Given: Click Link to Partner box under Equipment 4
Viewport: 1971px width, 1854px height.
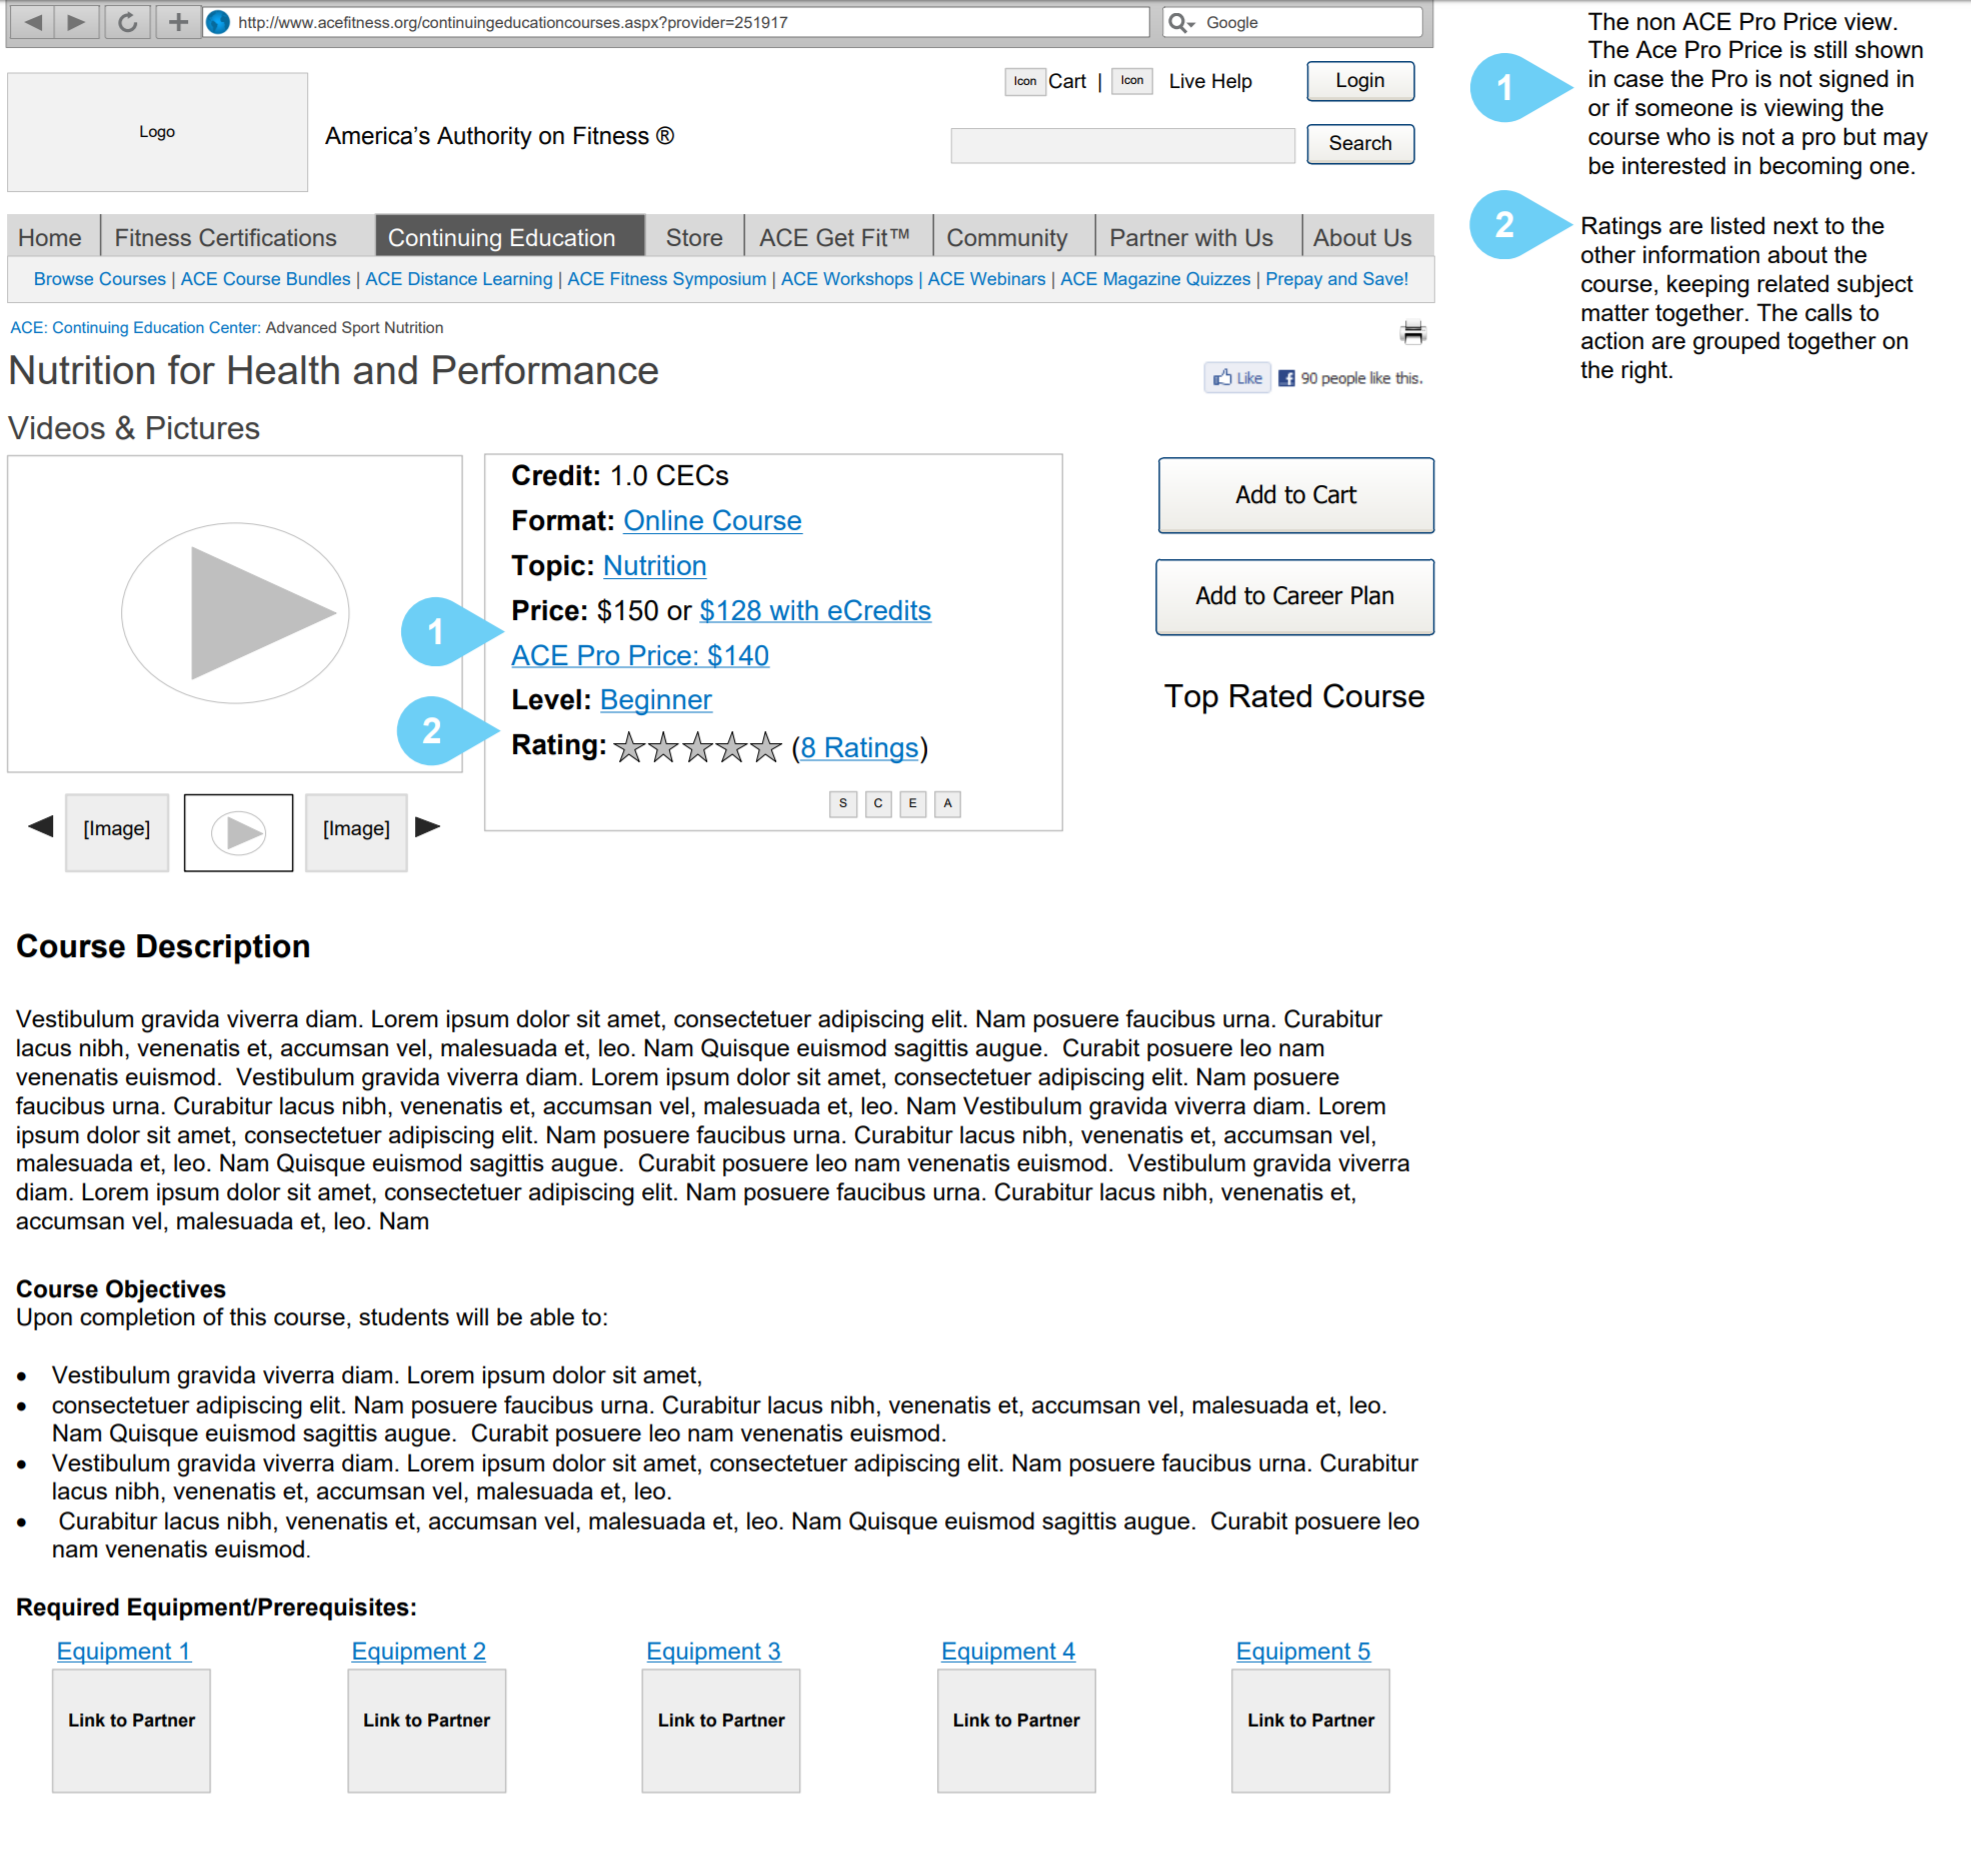Looking at the screenshot, I should pyautogui.click(x=1016, y=1730).
